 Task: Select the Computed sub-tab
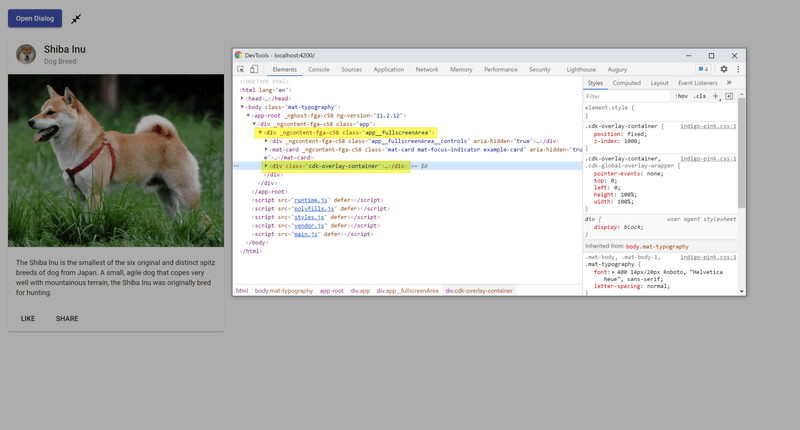click(x=627, y=83)
